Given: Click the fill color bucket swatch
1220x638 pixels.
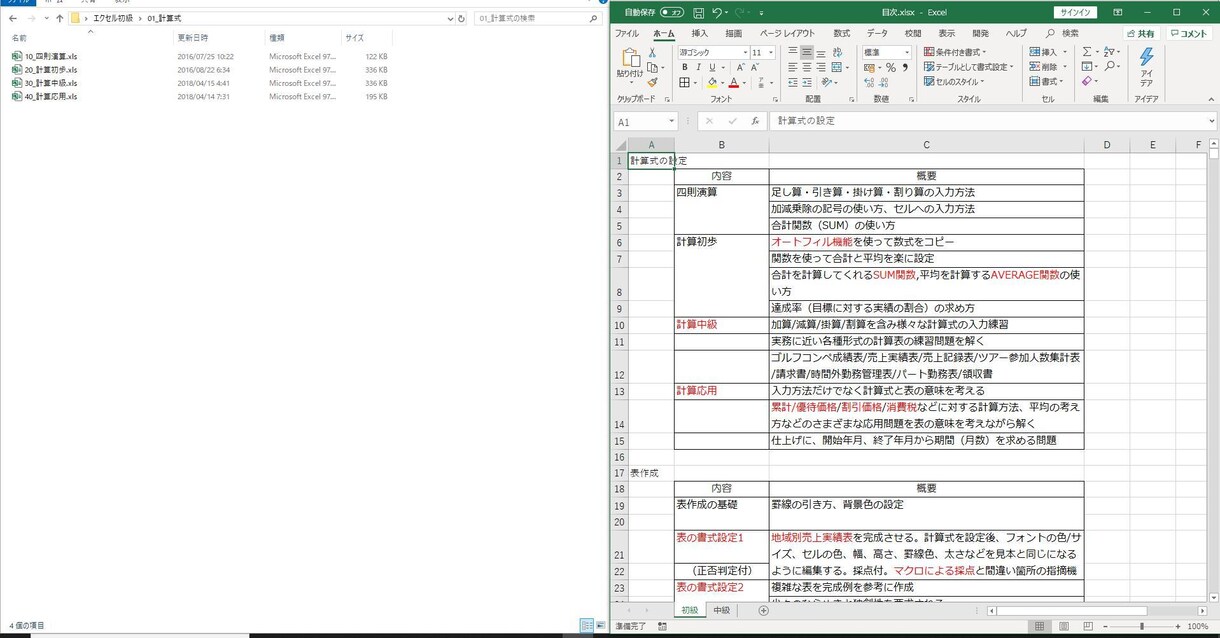Looking at the screenshot, I should click(712, 82).
